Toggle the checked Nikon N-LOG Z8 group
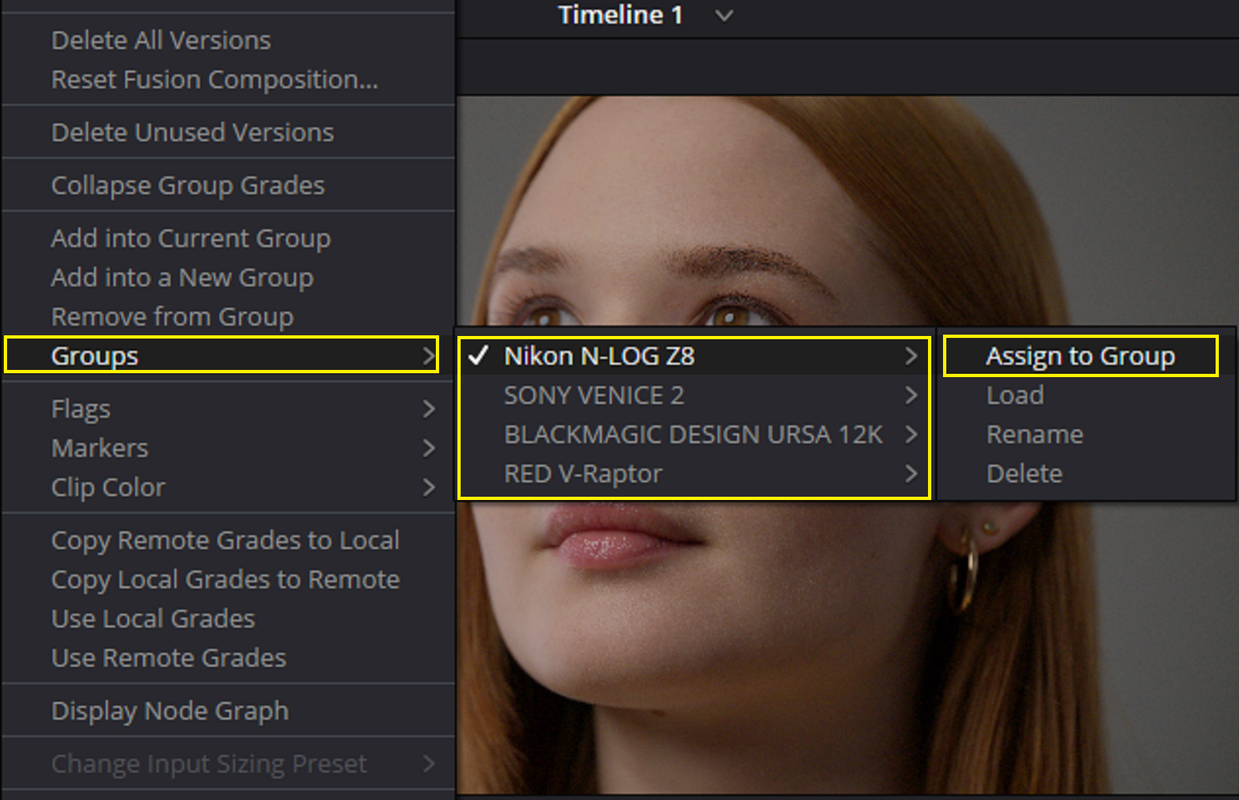The width and height of the screenshot is (1239, 800). 694,356
